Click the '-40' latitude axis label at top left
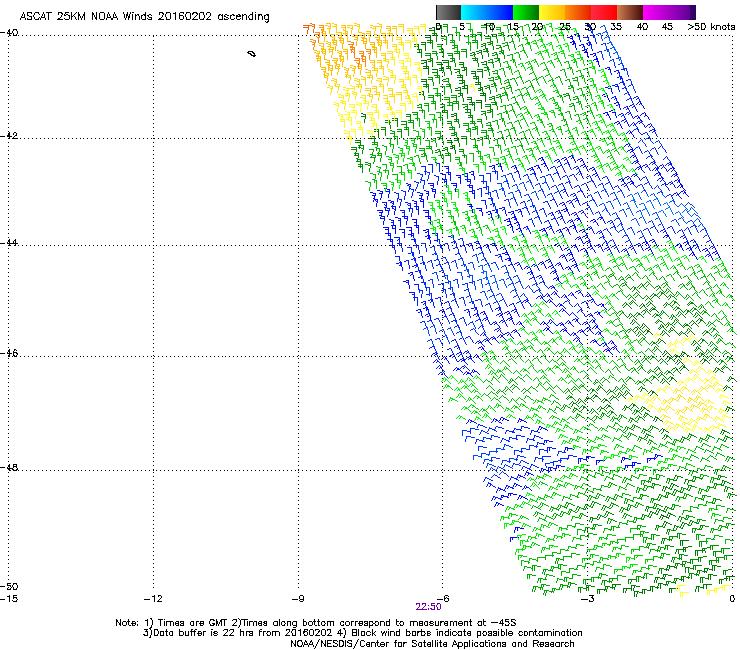 (x=9, y=33)
